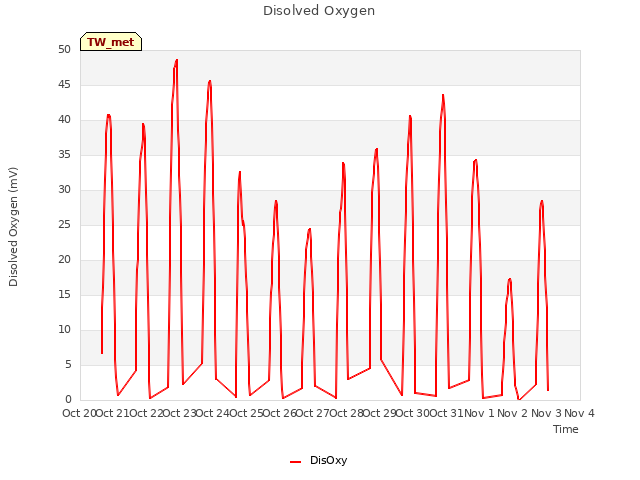The height and width of the screenshot is (480, 640).
Task: Click the 15 y-axis tick label
Action: coord(64,294)
